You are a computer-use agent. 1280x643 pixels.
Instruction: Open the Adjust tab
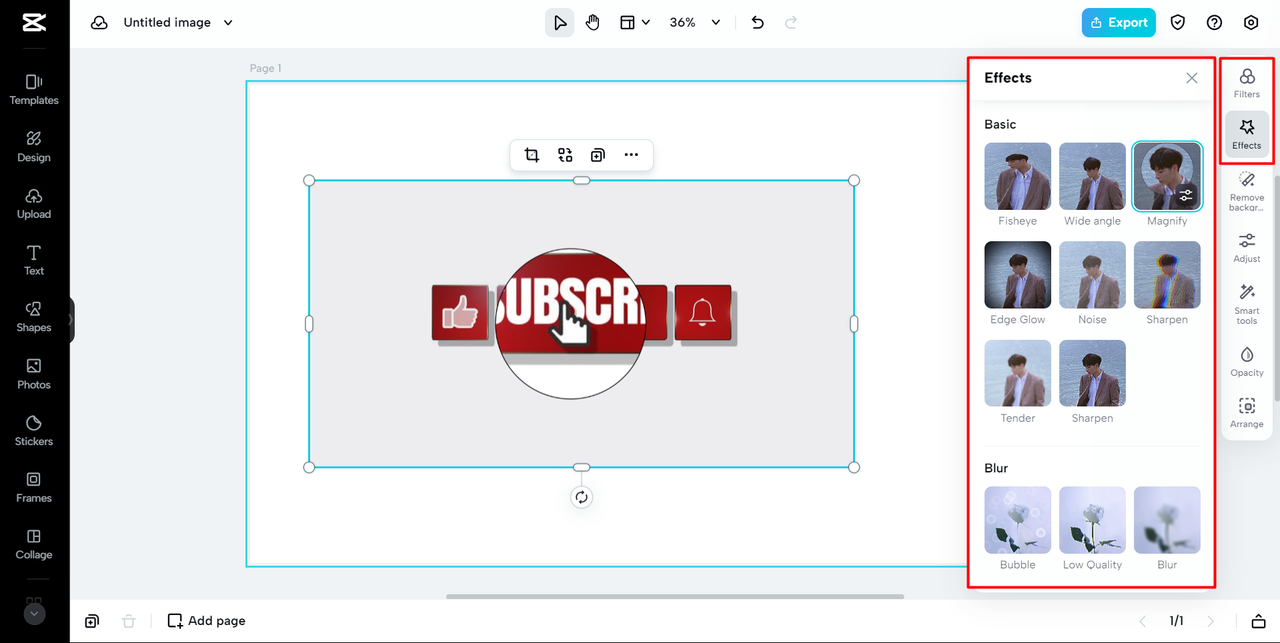(x=1247, y=247)
